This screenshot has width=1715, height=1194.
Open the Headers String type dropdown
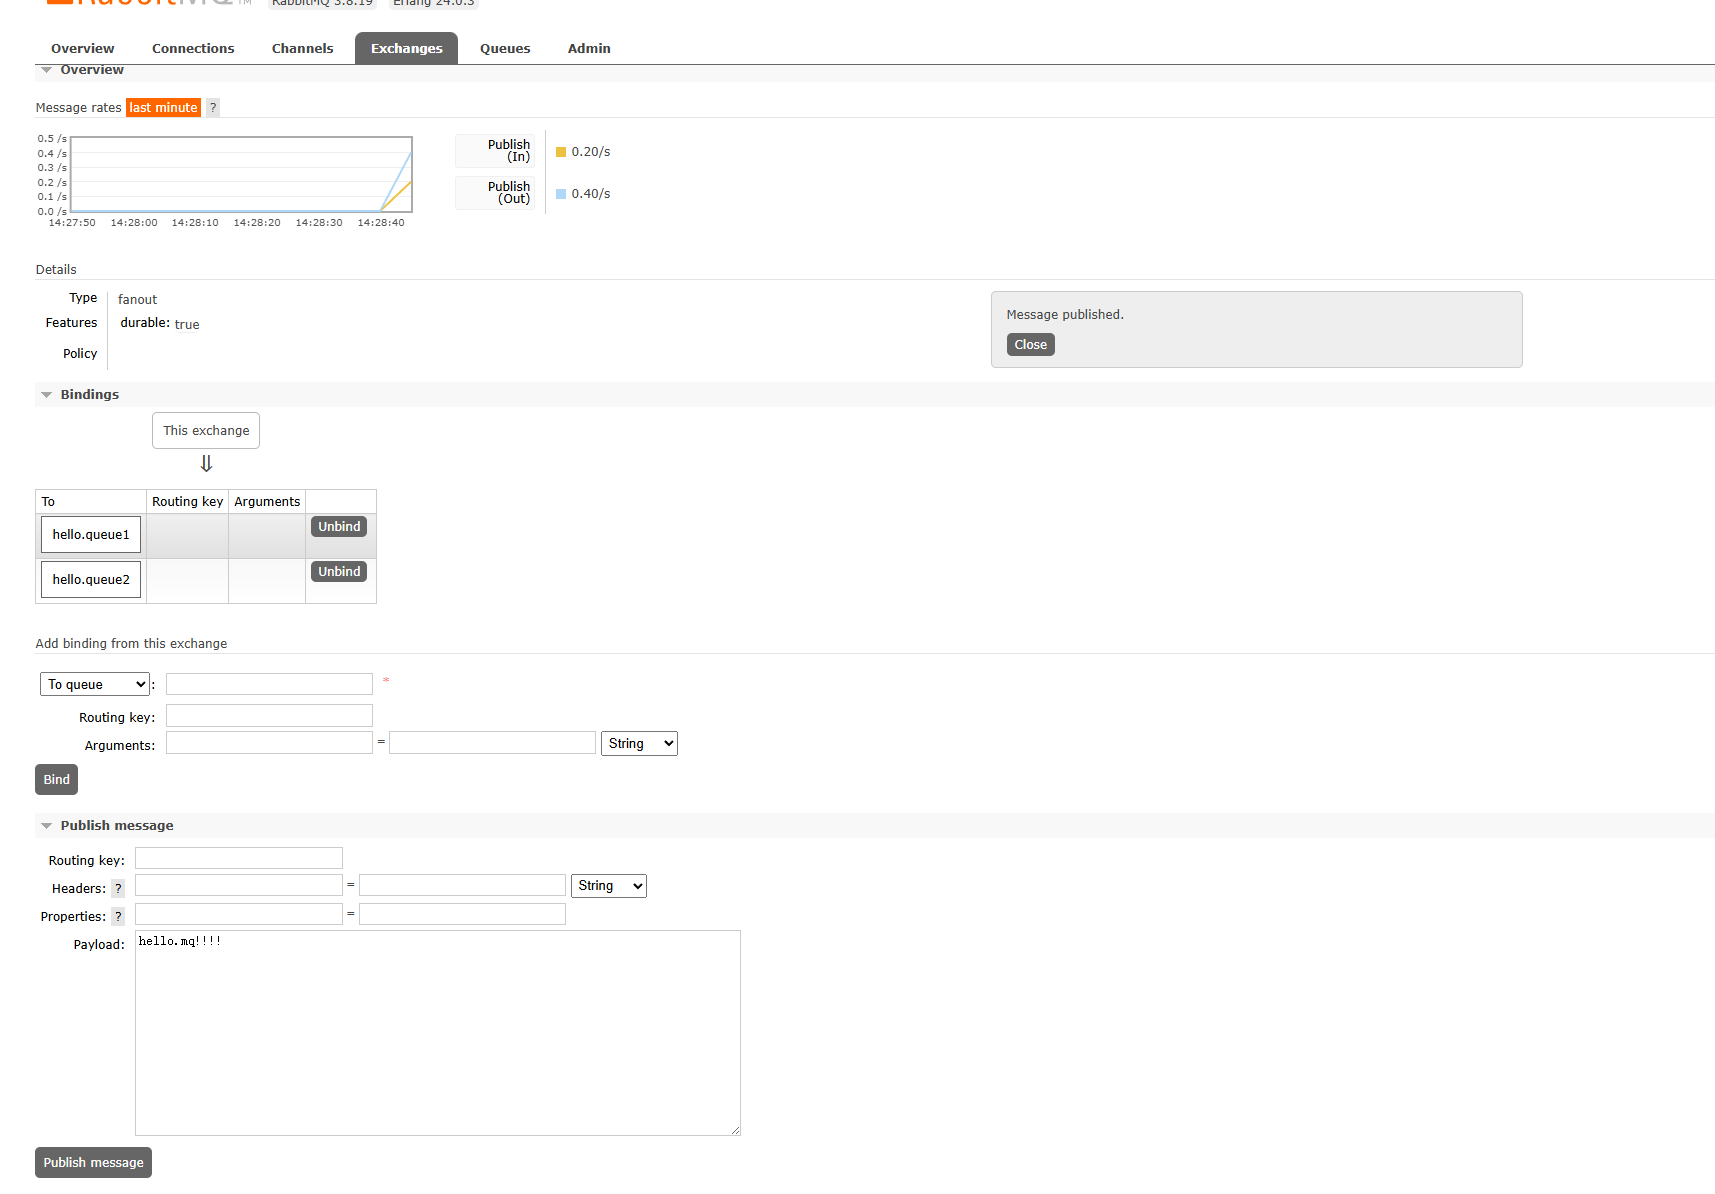(x=608, y=886)
